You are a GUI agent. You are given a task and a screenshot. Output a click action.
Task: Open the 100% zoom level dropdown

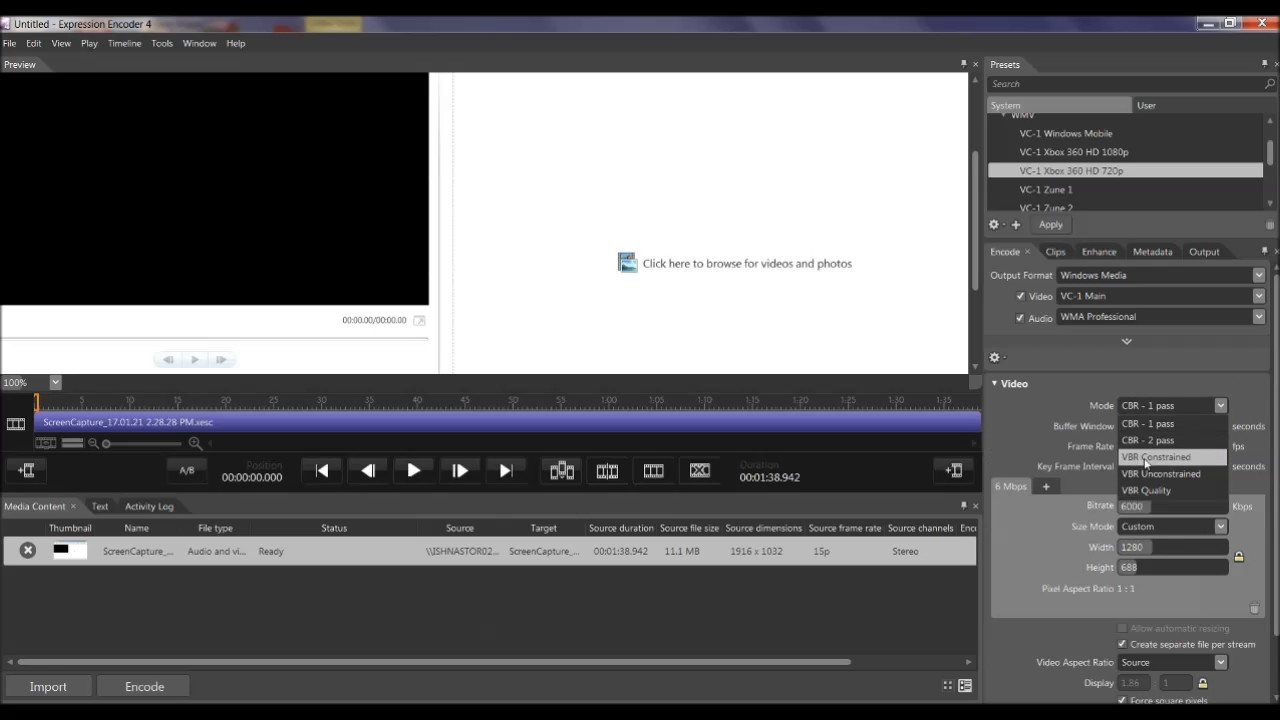[55, 382]
